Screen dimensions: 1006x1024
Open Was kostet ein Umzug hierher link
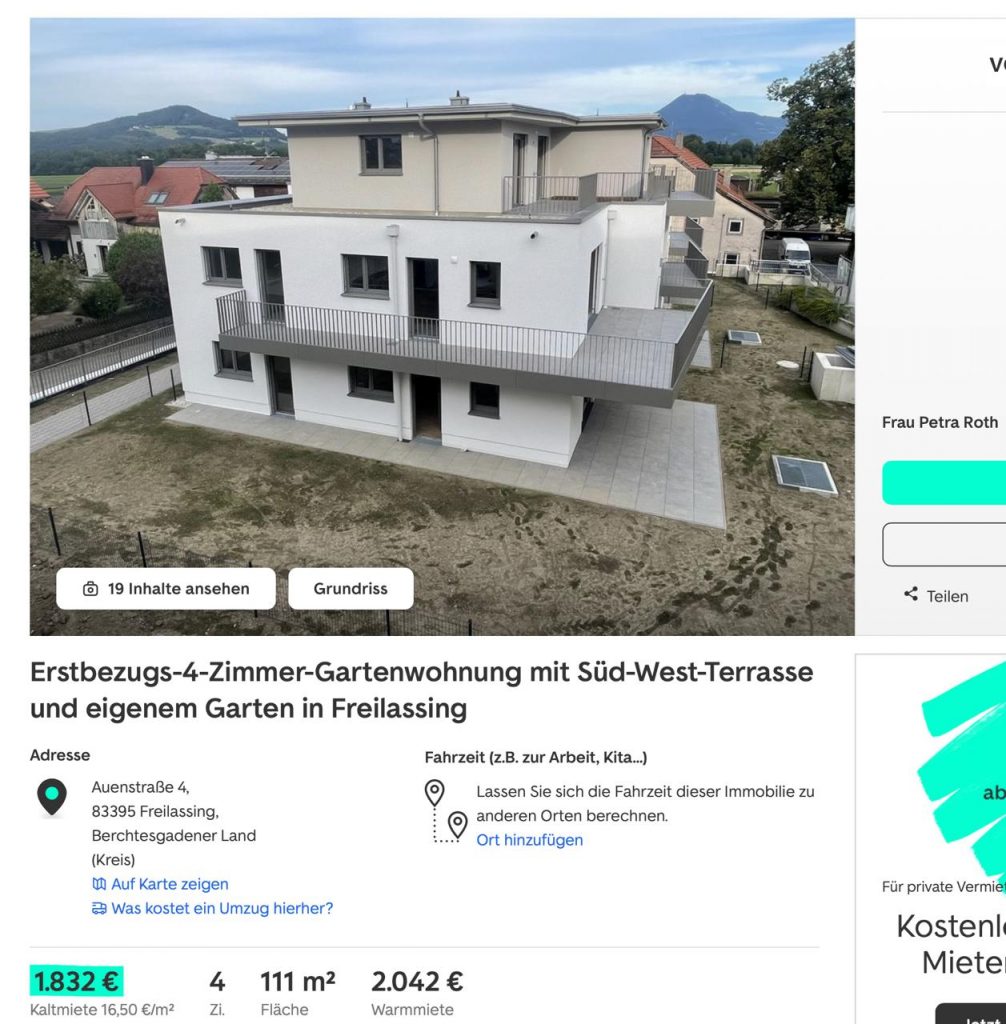pos(222,908)
